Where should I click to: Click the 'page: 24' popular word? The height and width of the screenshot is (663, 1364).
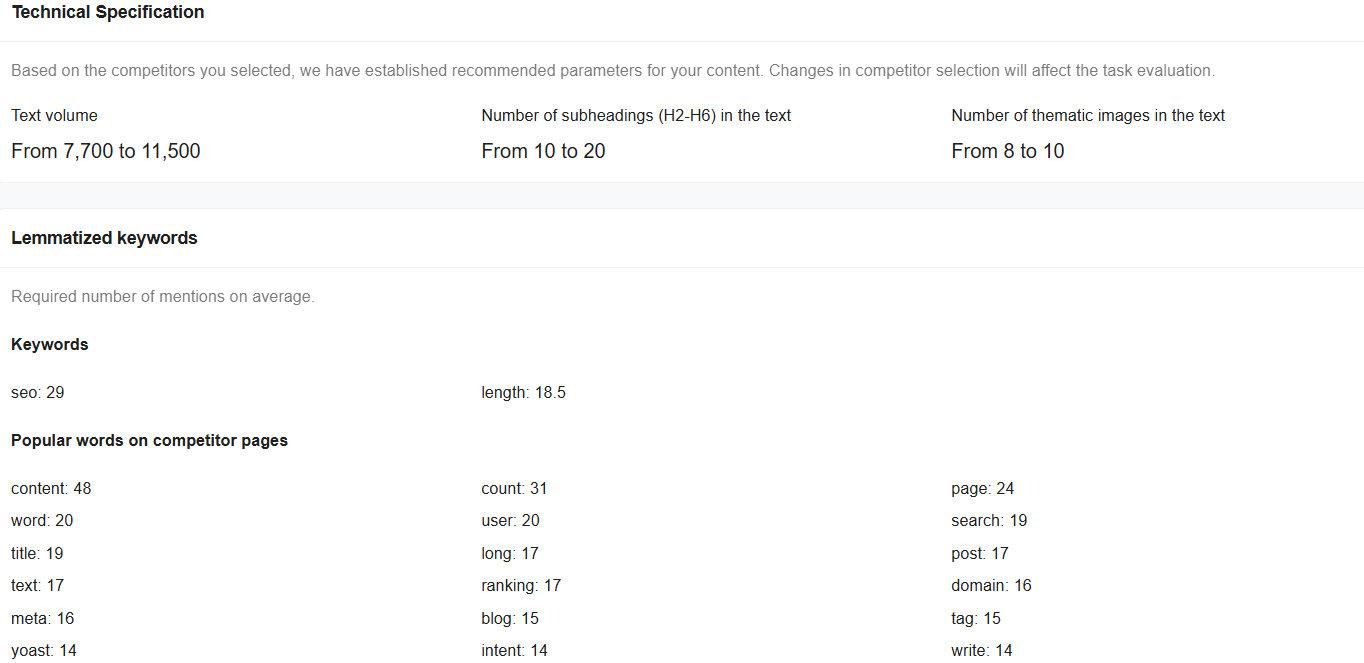[x=982, y=489]
